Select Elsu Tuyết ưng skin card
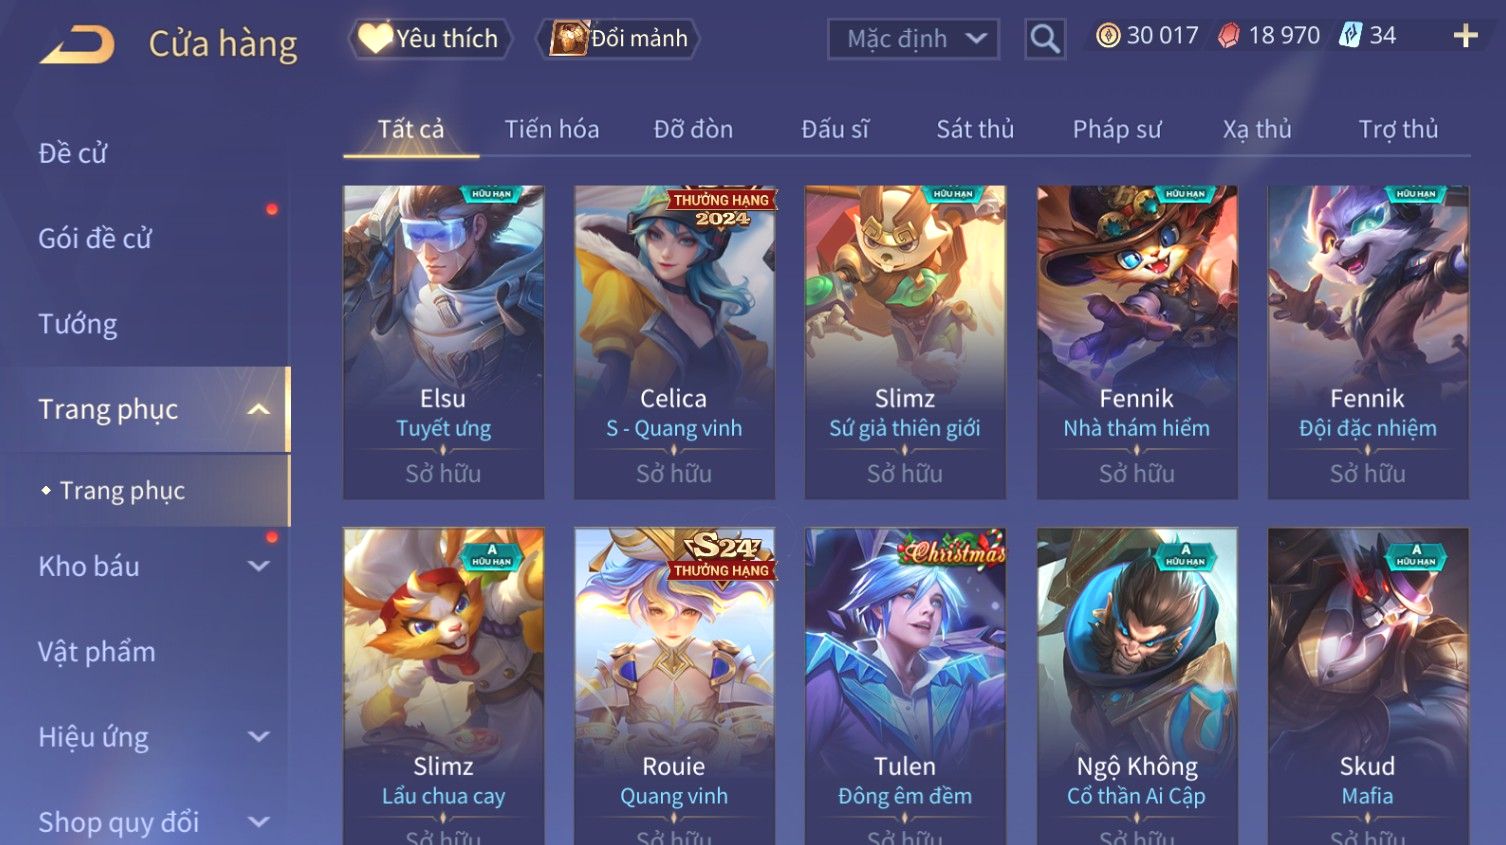 click(x=443, y=342)
